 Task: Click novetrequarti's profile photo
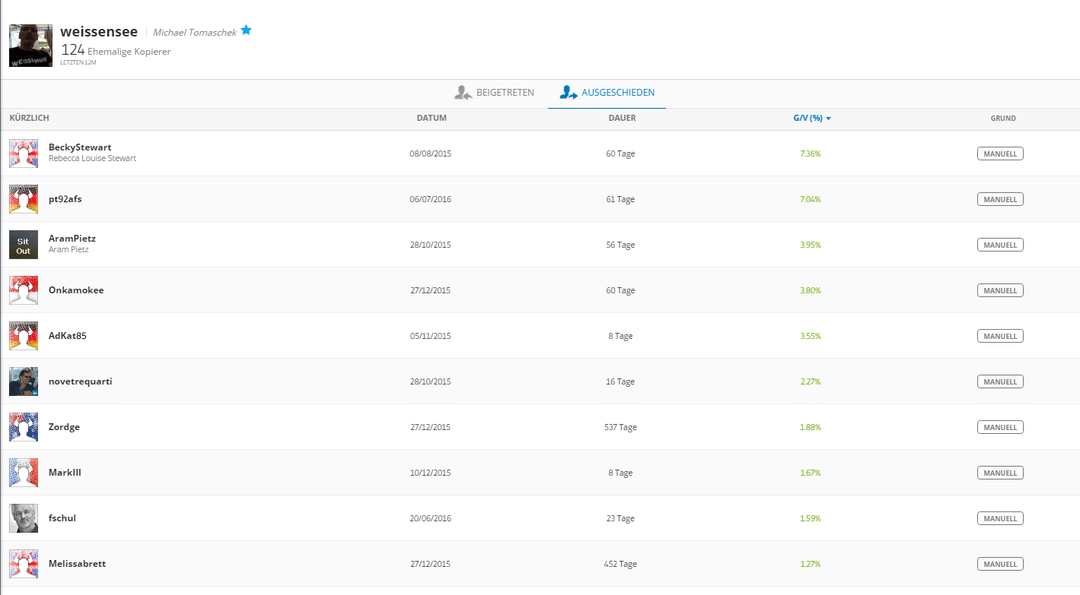point(24,381)
